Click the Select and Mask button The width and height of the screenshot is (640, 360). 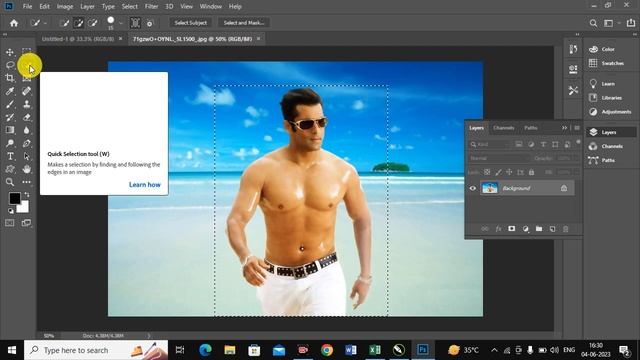[244, 23]
